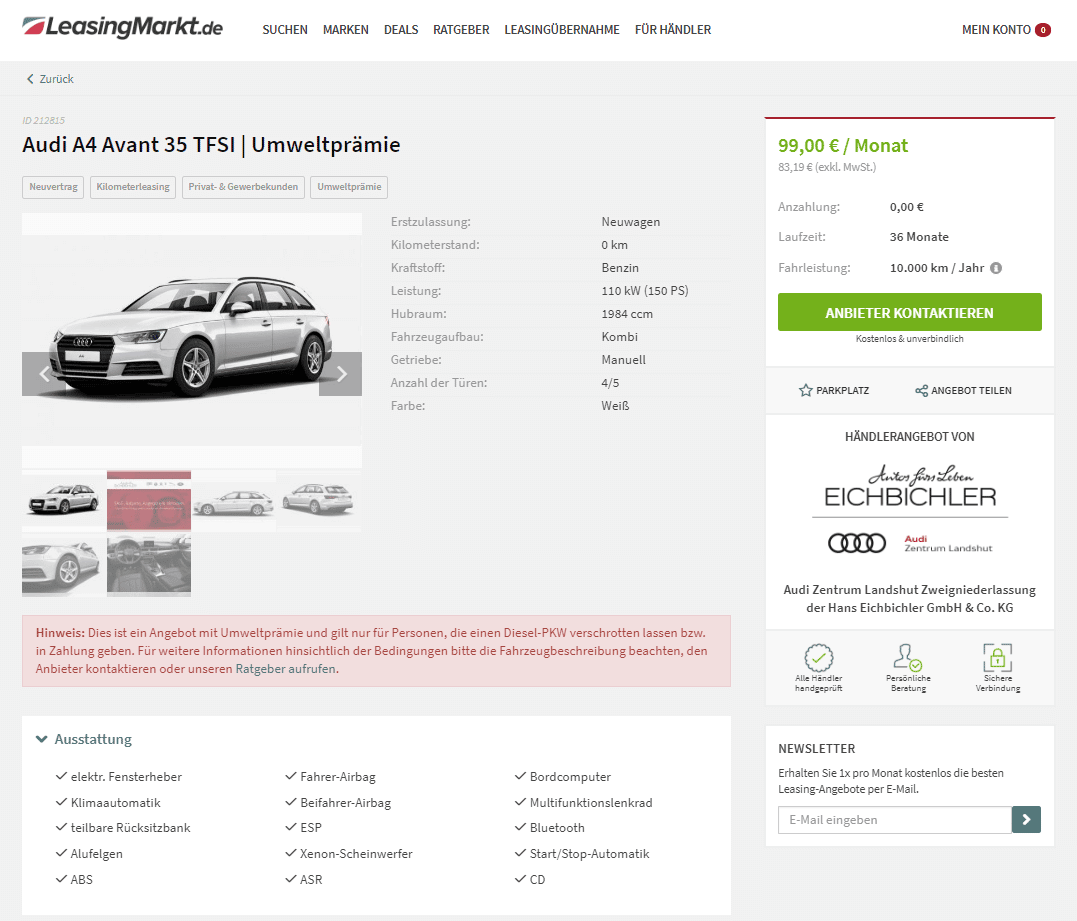
Task: Click the 'Klimaautomatik' equipment item
Action: 115,803
